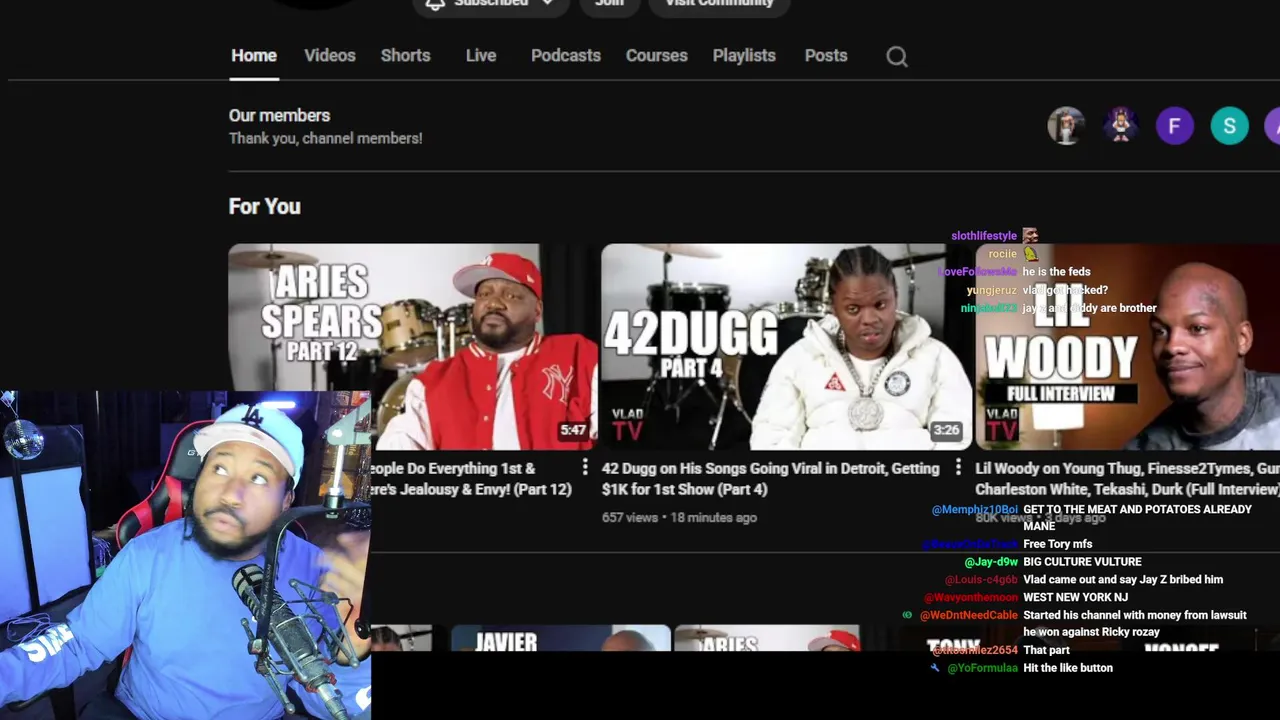
Task: Click the For You section heading
Action: click(x=265, y=207)
